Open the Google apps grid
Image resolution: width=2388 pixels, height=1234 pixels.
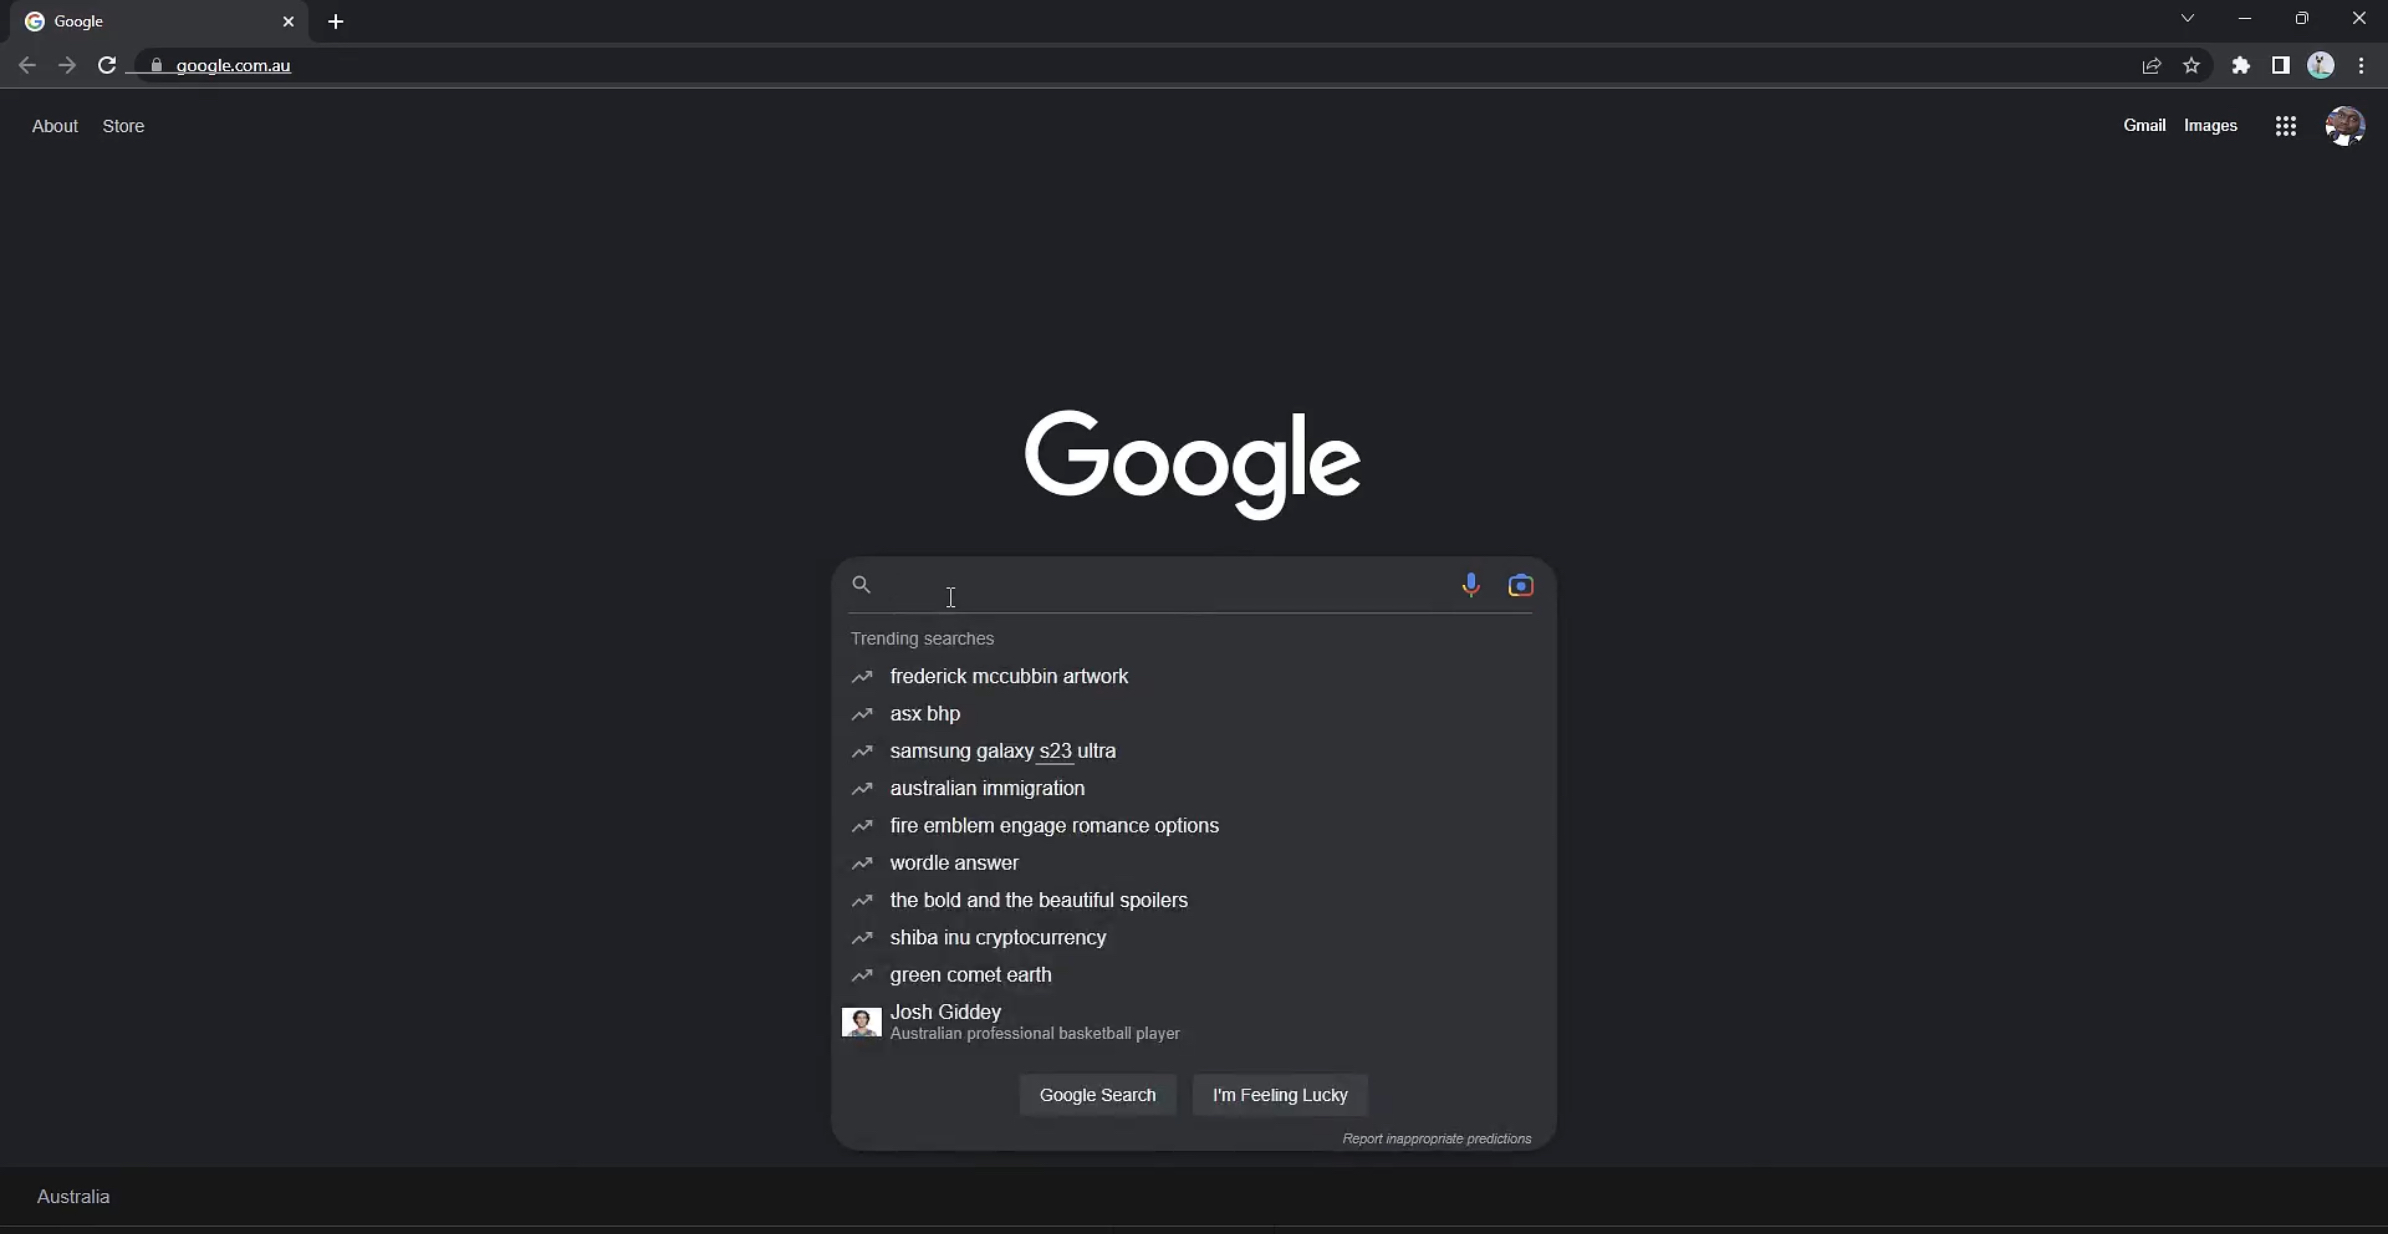point(2285,126)
